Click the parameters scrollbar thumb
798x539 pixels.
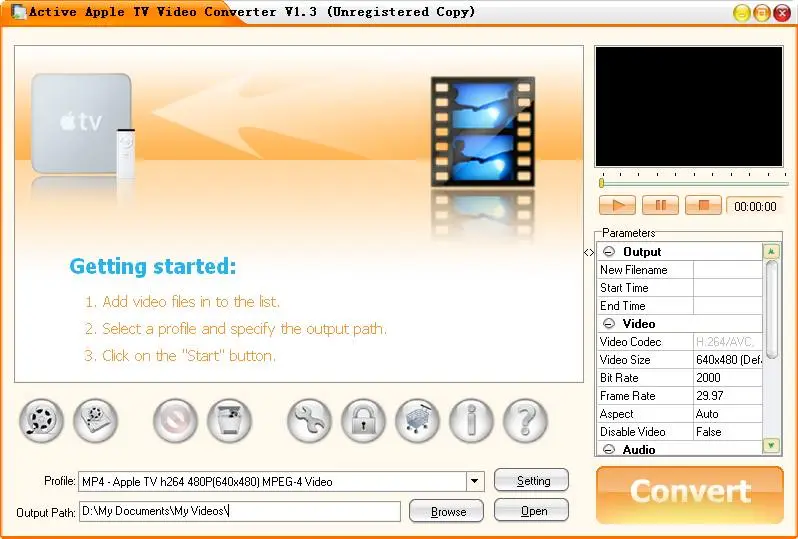click(x=771, y=309)
